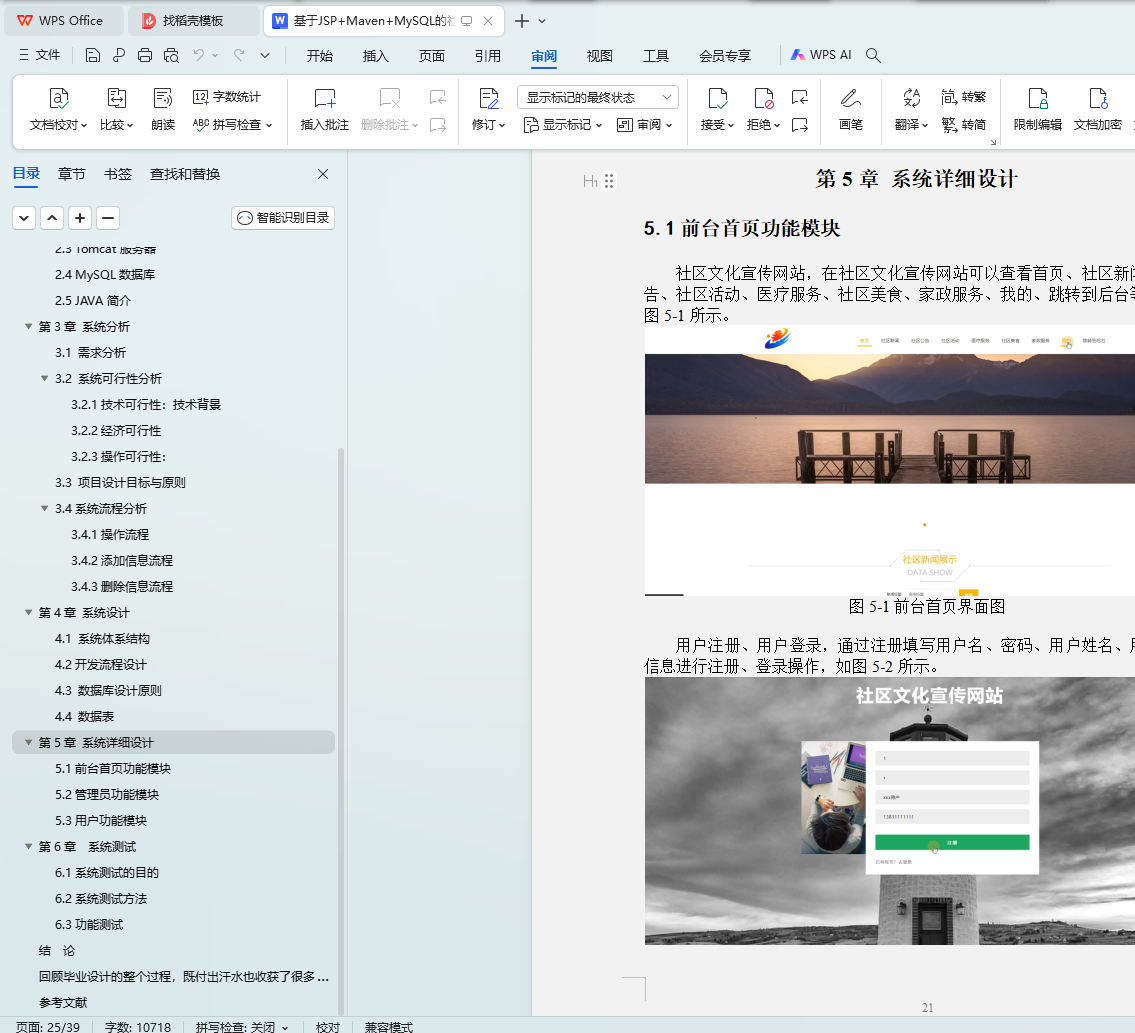Select the 画笔 pen tool
This screenshot has height=1033, width=1135.
pos(851,109)
